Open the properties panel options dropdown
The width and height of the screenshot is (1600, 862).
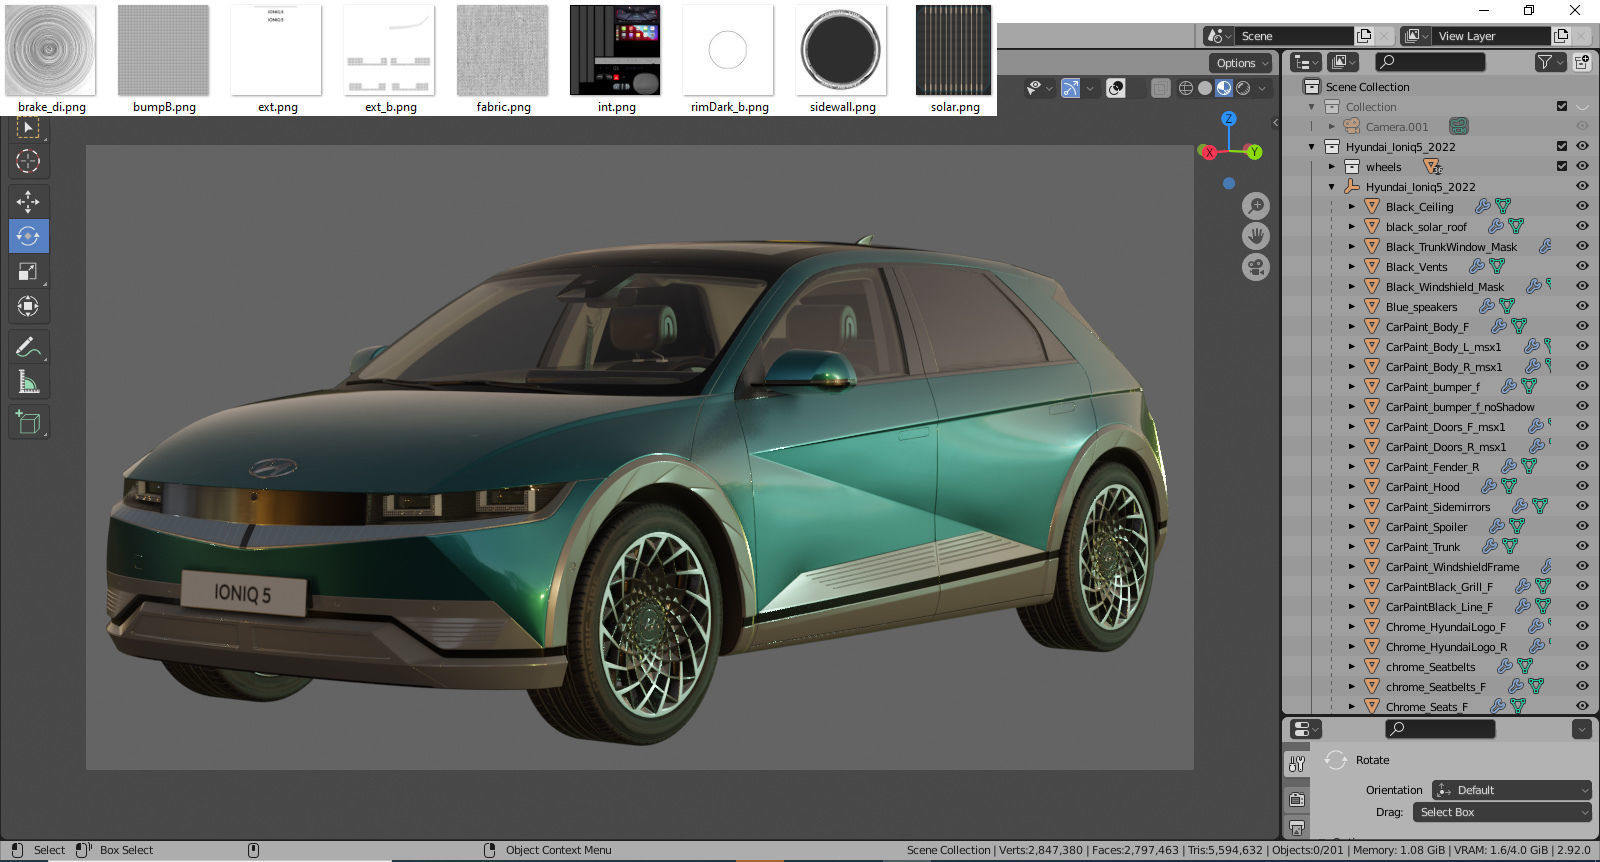(x=1582, y=729)
